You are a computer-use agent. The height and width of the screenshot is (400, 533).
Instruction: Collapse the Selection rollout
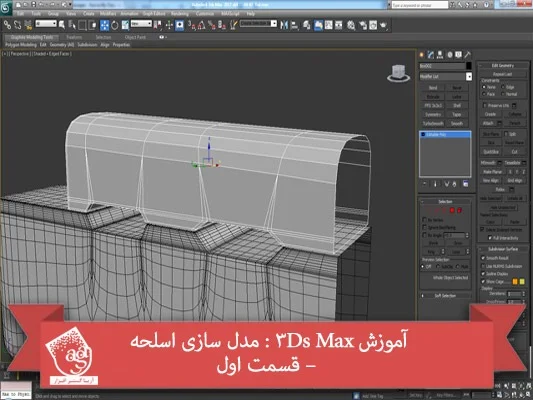445,202
